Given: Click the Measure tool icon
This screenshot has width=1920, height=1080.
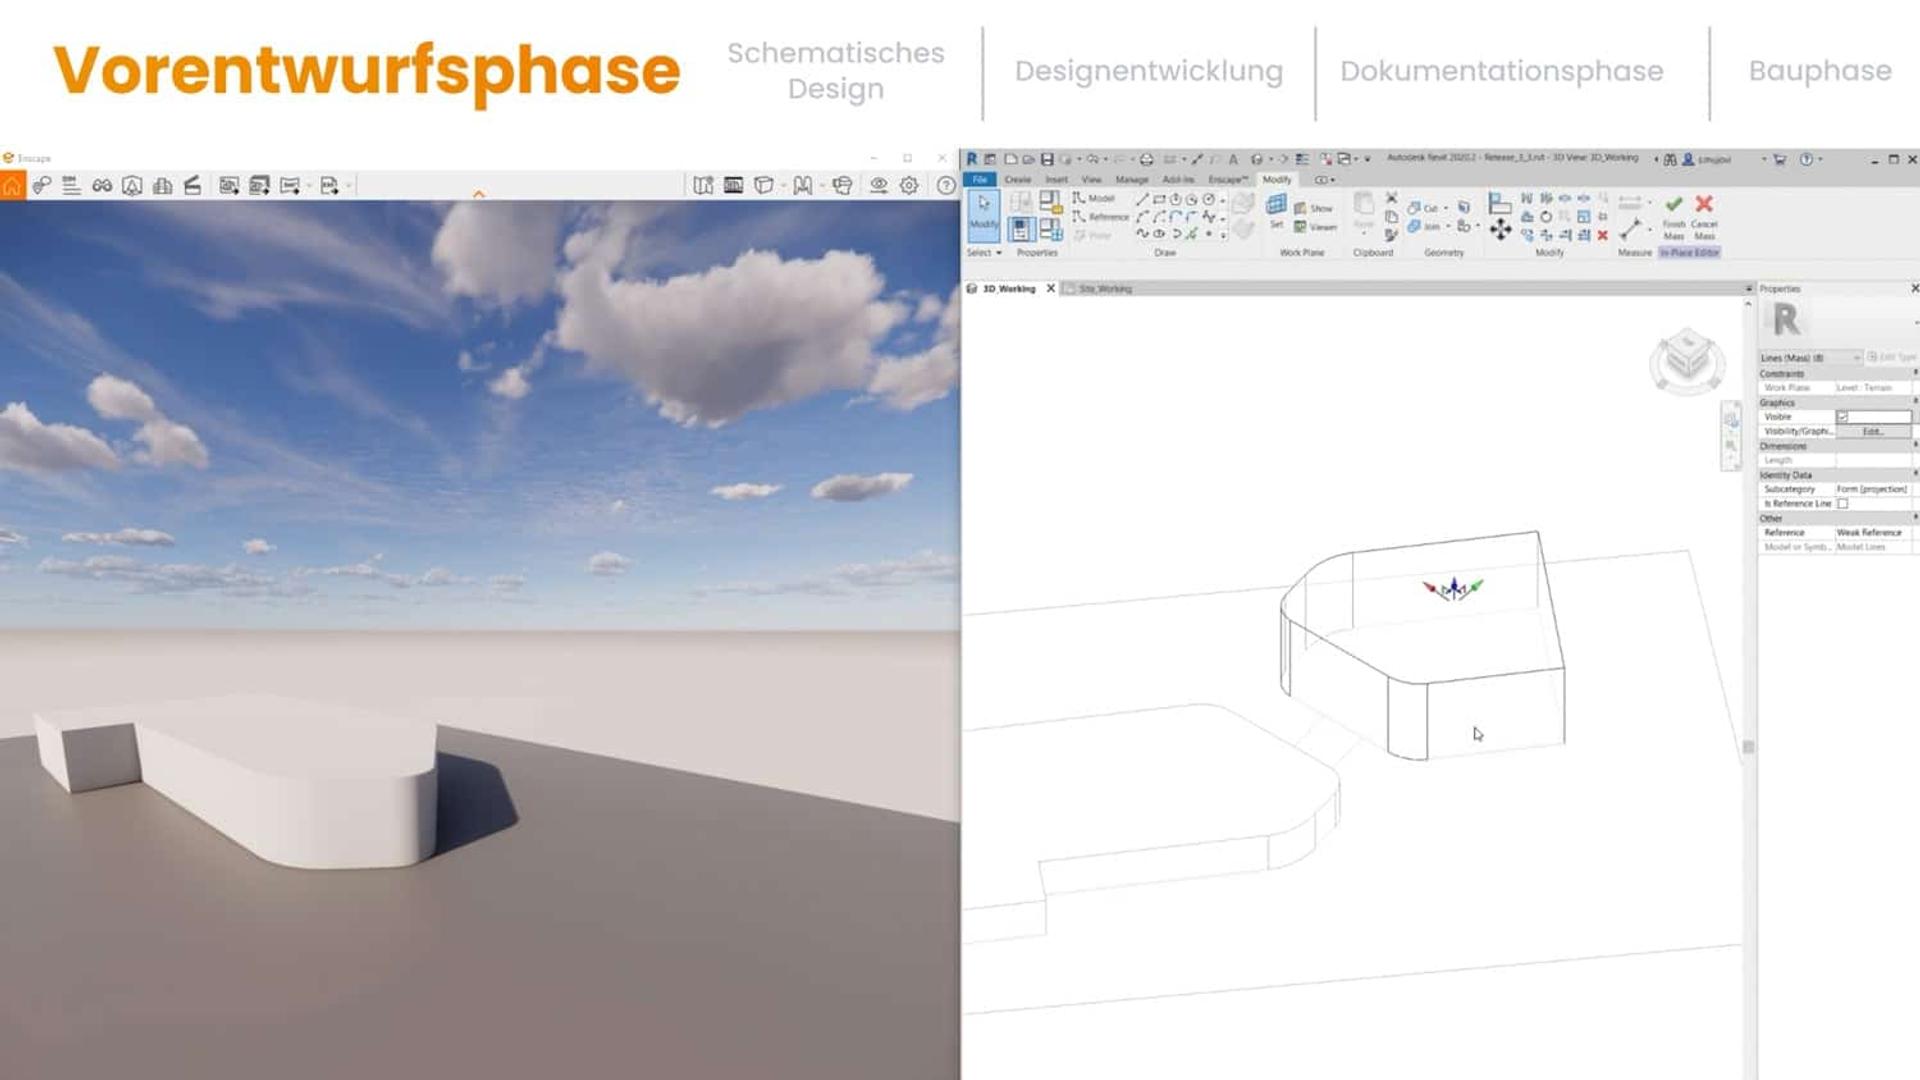Looking at the screenshot, I should [1629, 228].
